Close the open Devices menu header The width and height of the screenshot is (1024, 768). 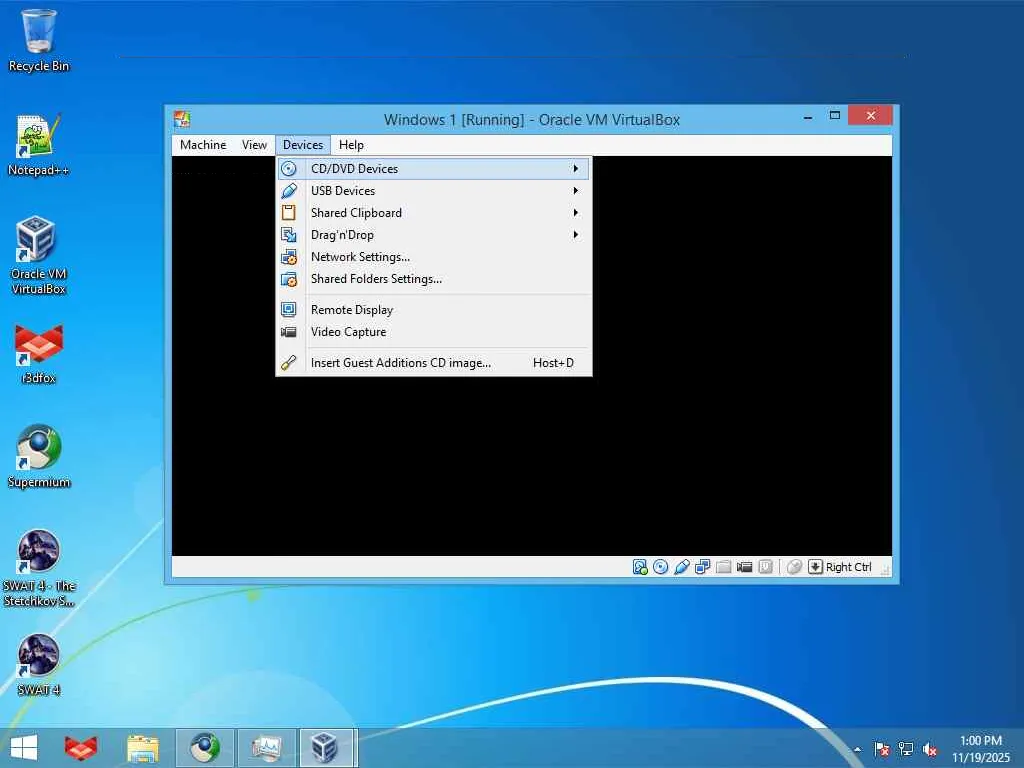pos(303,145)
